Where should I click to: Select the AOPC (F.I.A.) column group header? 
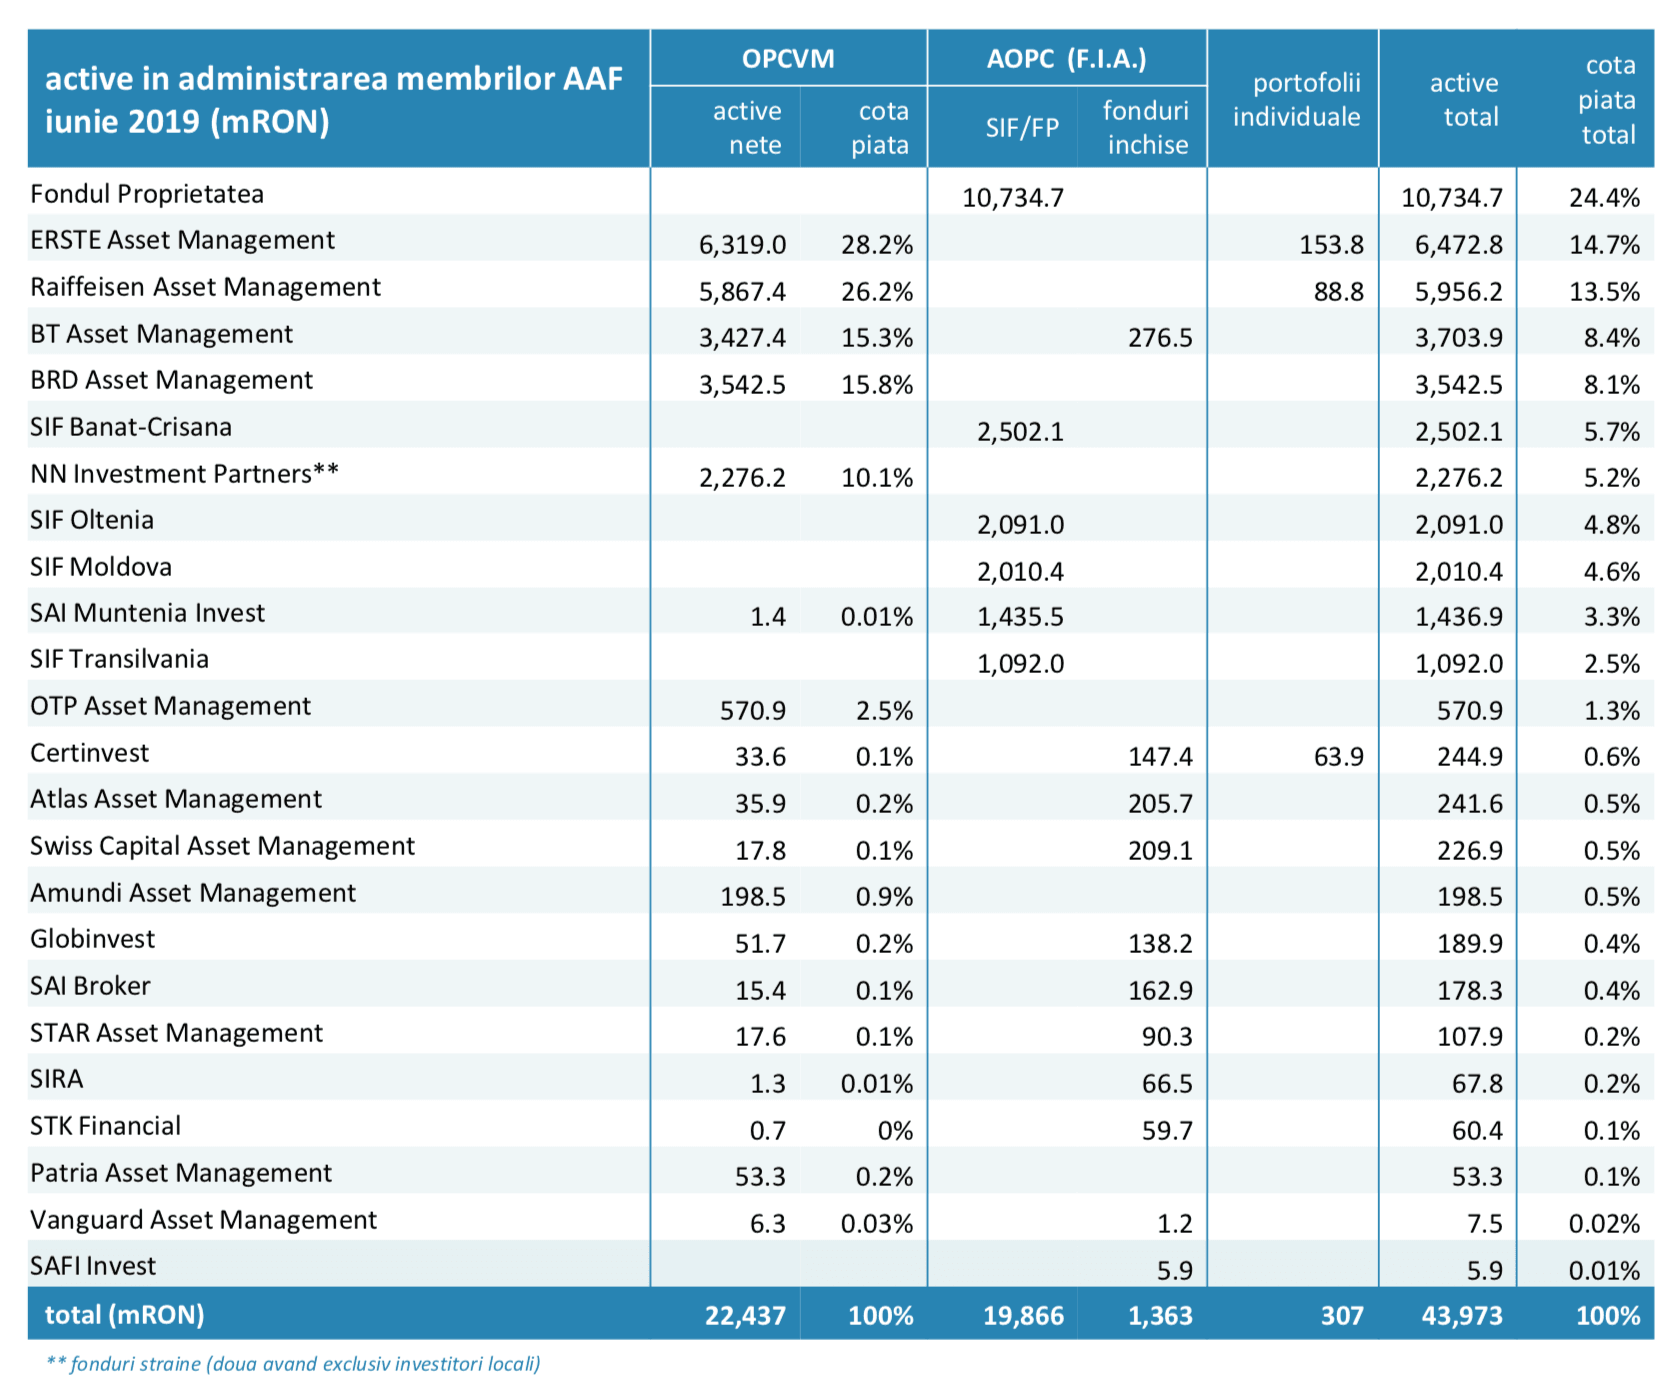1066,59
